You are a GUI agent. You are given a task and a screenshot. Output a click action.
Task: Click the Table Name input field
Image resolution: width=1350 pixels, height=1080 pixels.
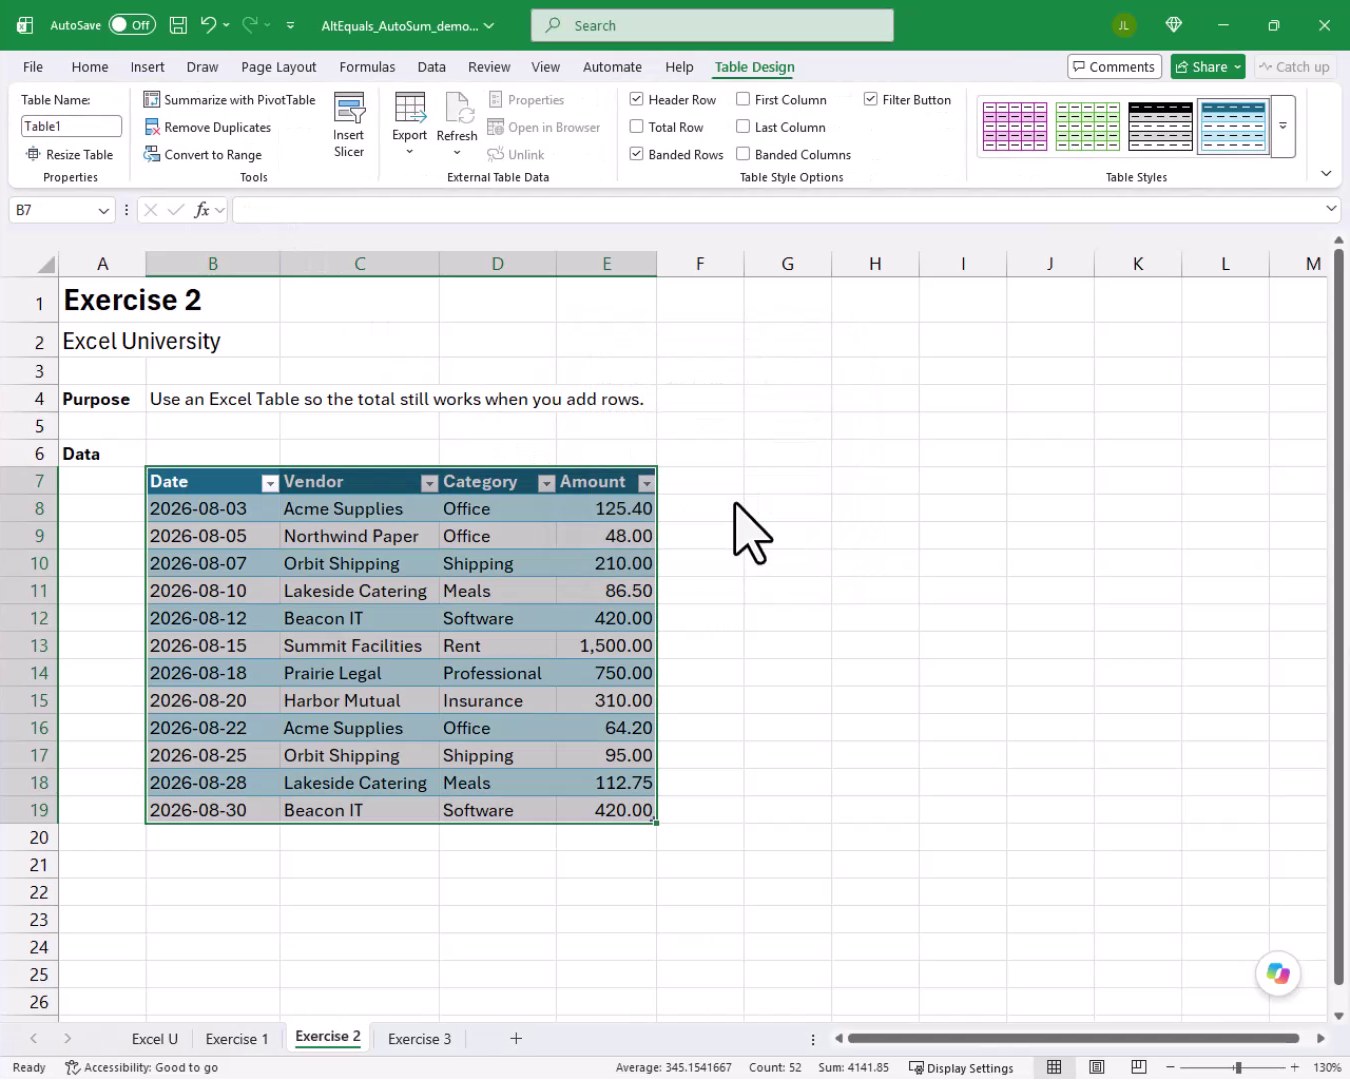(71, 126)
